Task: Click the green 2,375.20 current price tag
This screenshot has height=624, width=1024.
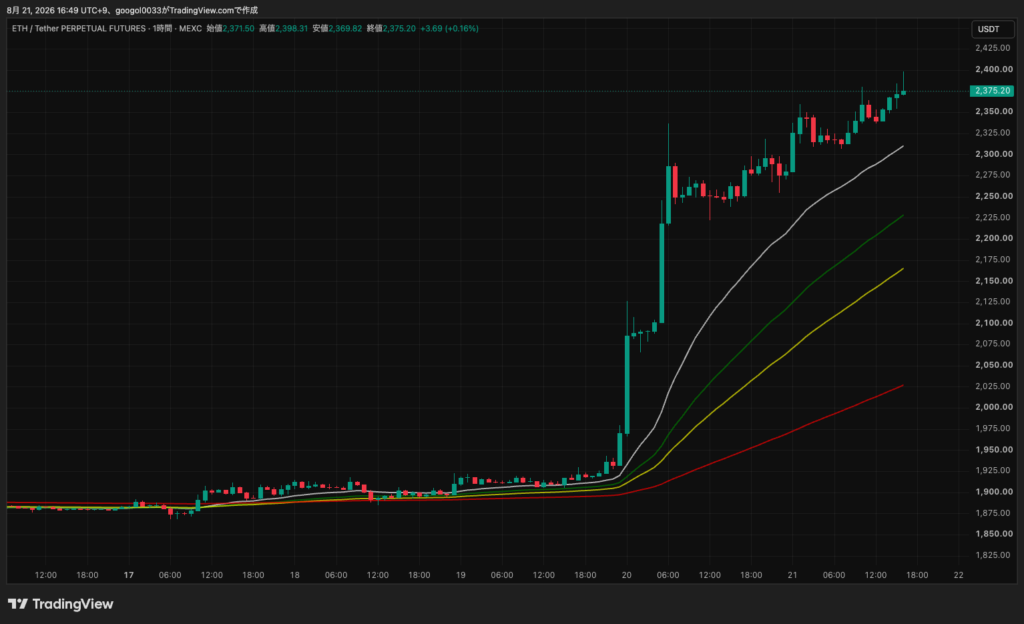Action: (x=992, y=91)
